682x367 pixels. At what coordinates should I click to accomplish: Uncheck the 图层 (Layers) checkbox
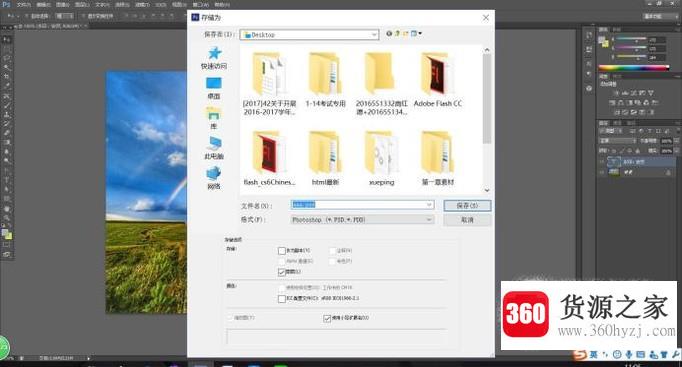[282, 272]
